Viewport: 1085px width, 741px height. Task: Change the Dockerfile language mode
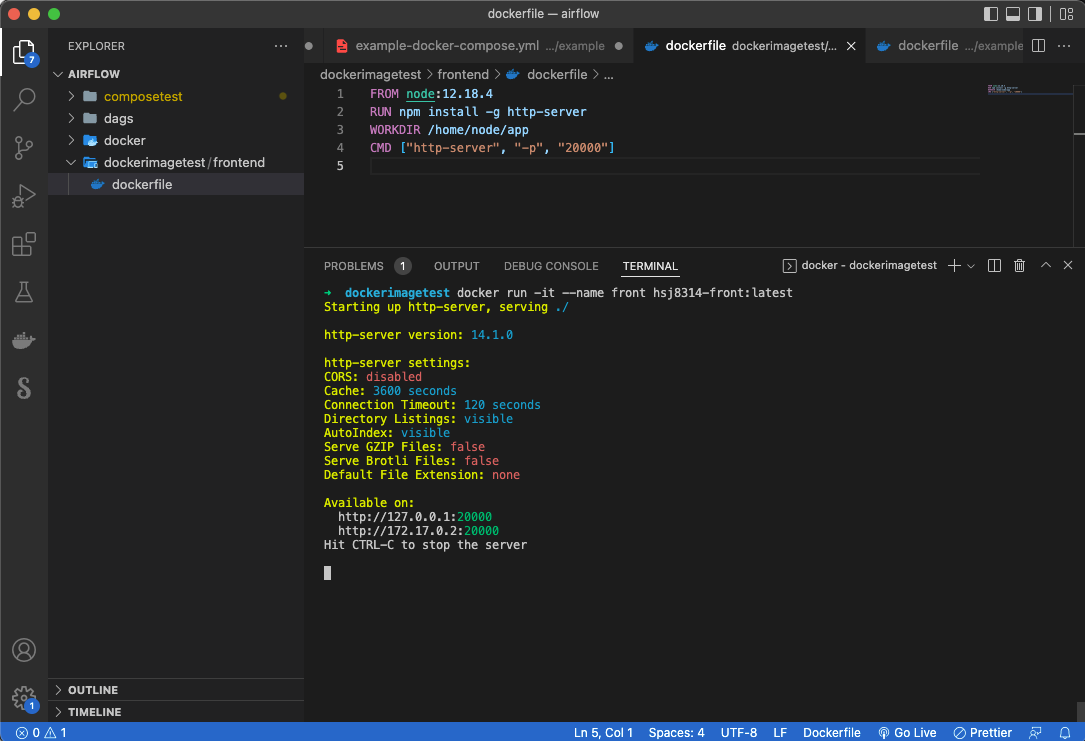coord(831,733)
